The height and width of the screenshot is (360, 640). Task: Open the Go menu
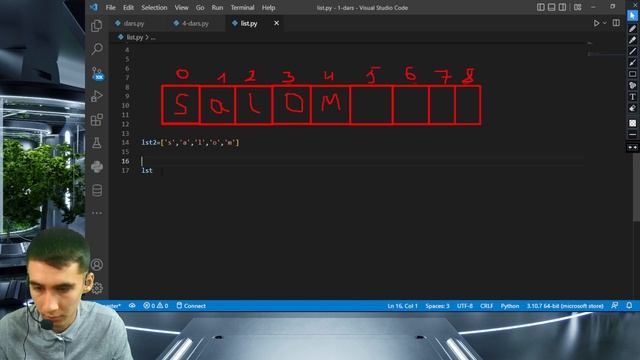pyautogui.click(x=200, y=8)
